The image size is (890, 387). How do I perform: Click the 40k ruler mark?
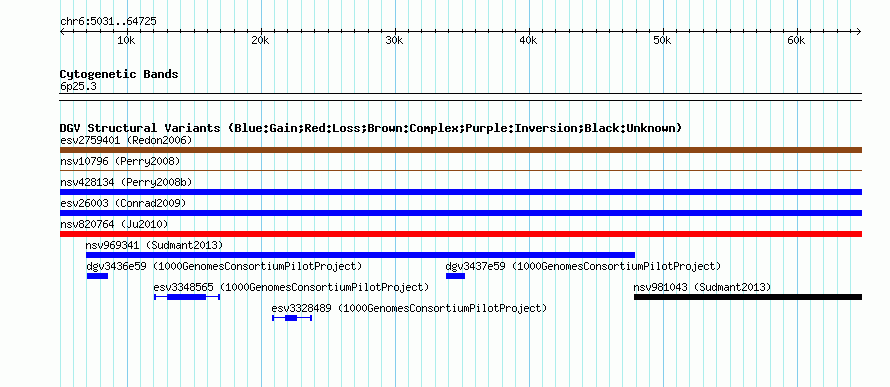pyautogui.click(x=528, y=41)
